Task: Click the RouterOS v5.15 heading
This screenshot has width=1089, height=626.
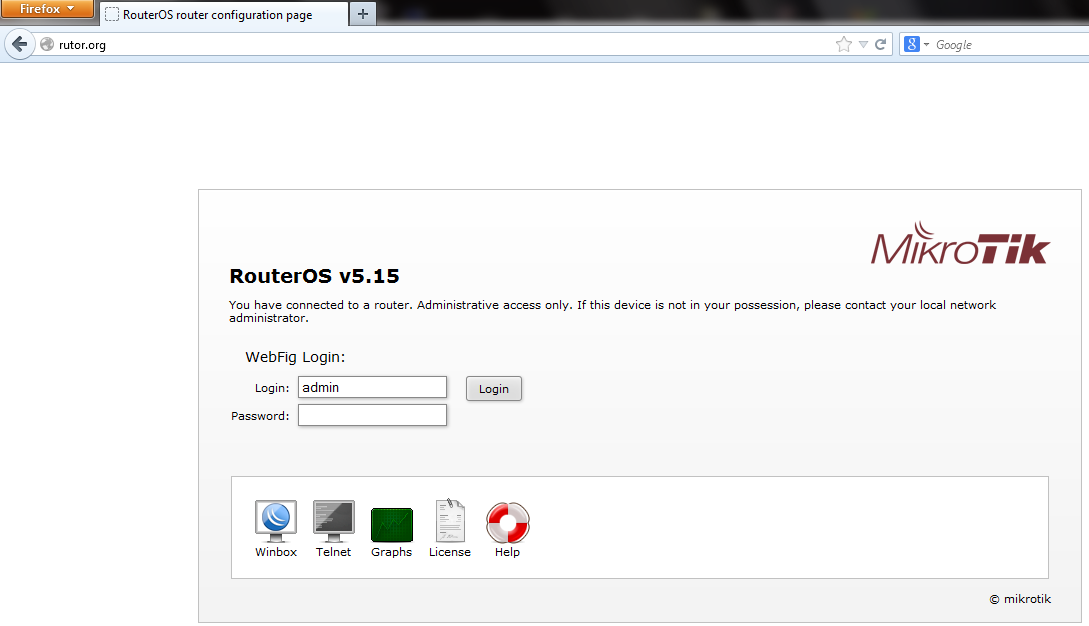Action: coord(315,276)
